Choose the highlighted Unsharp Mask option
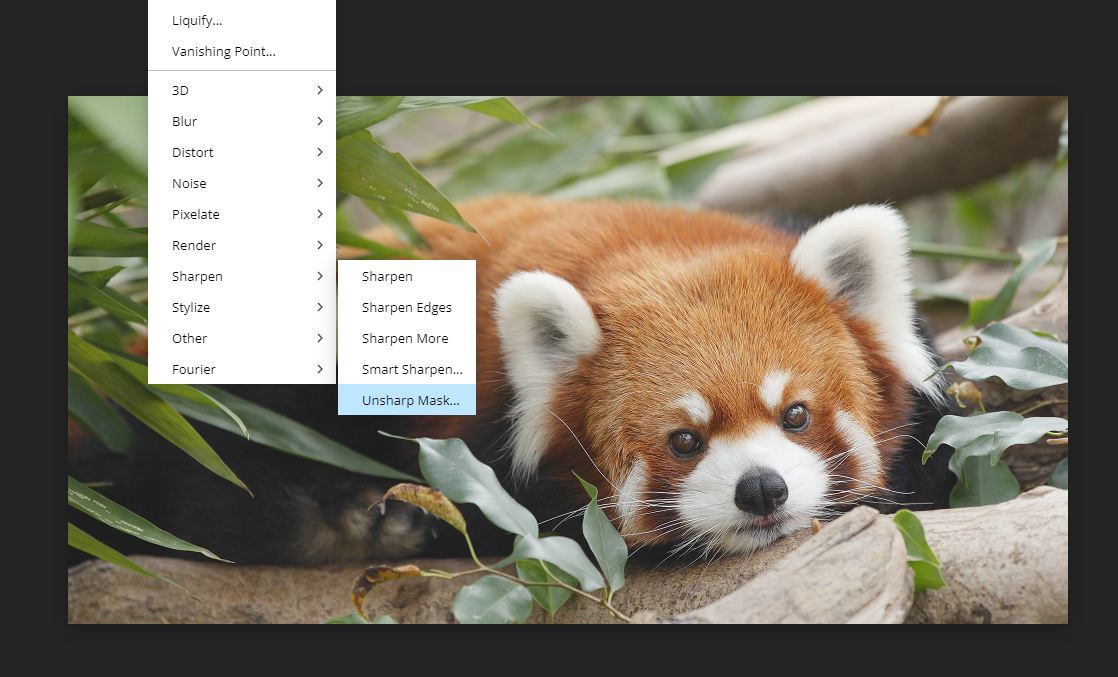 click(410, 400)
